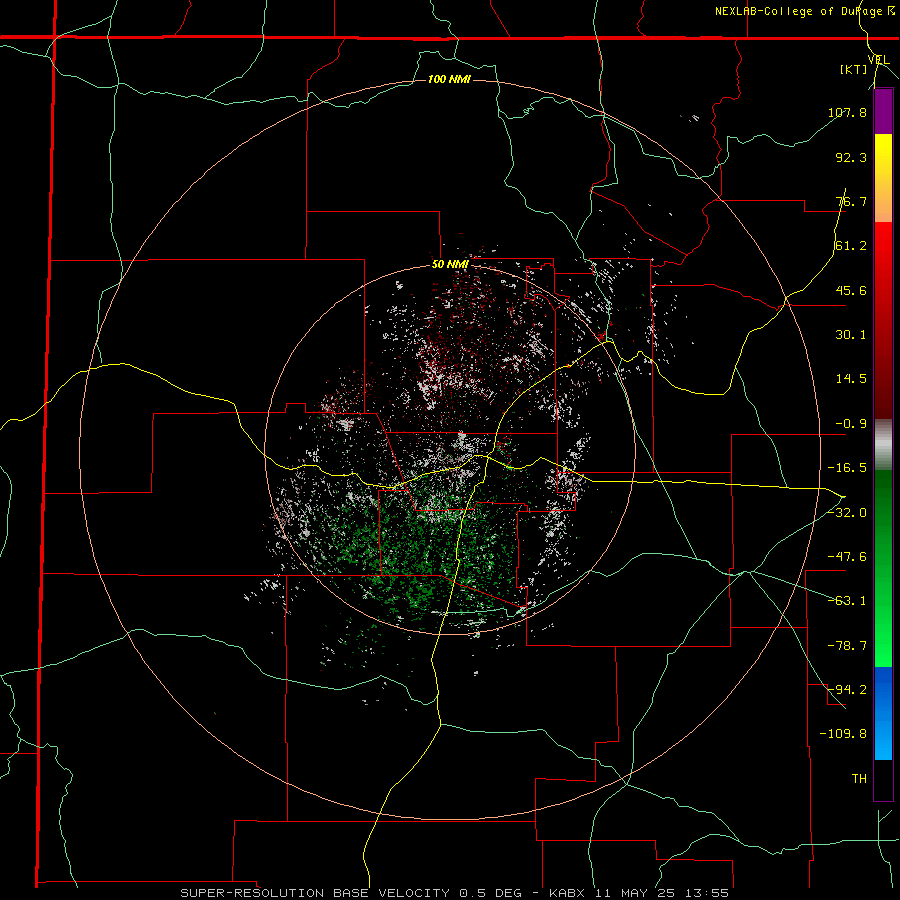Click the 92.3 legend value
900x900 pixels.
[851, 157]
